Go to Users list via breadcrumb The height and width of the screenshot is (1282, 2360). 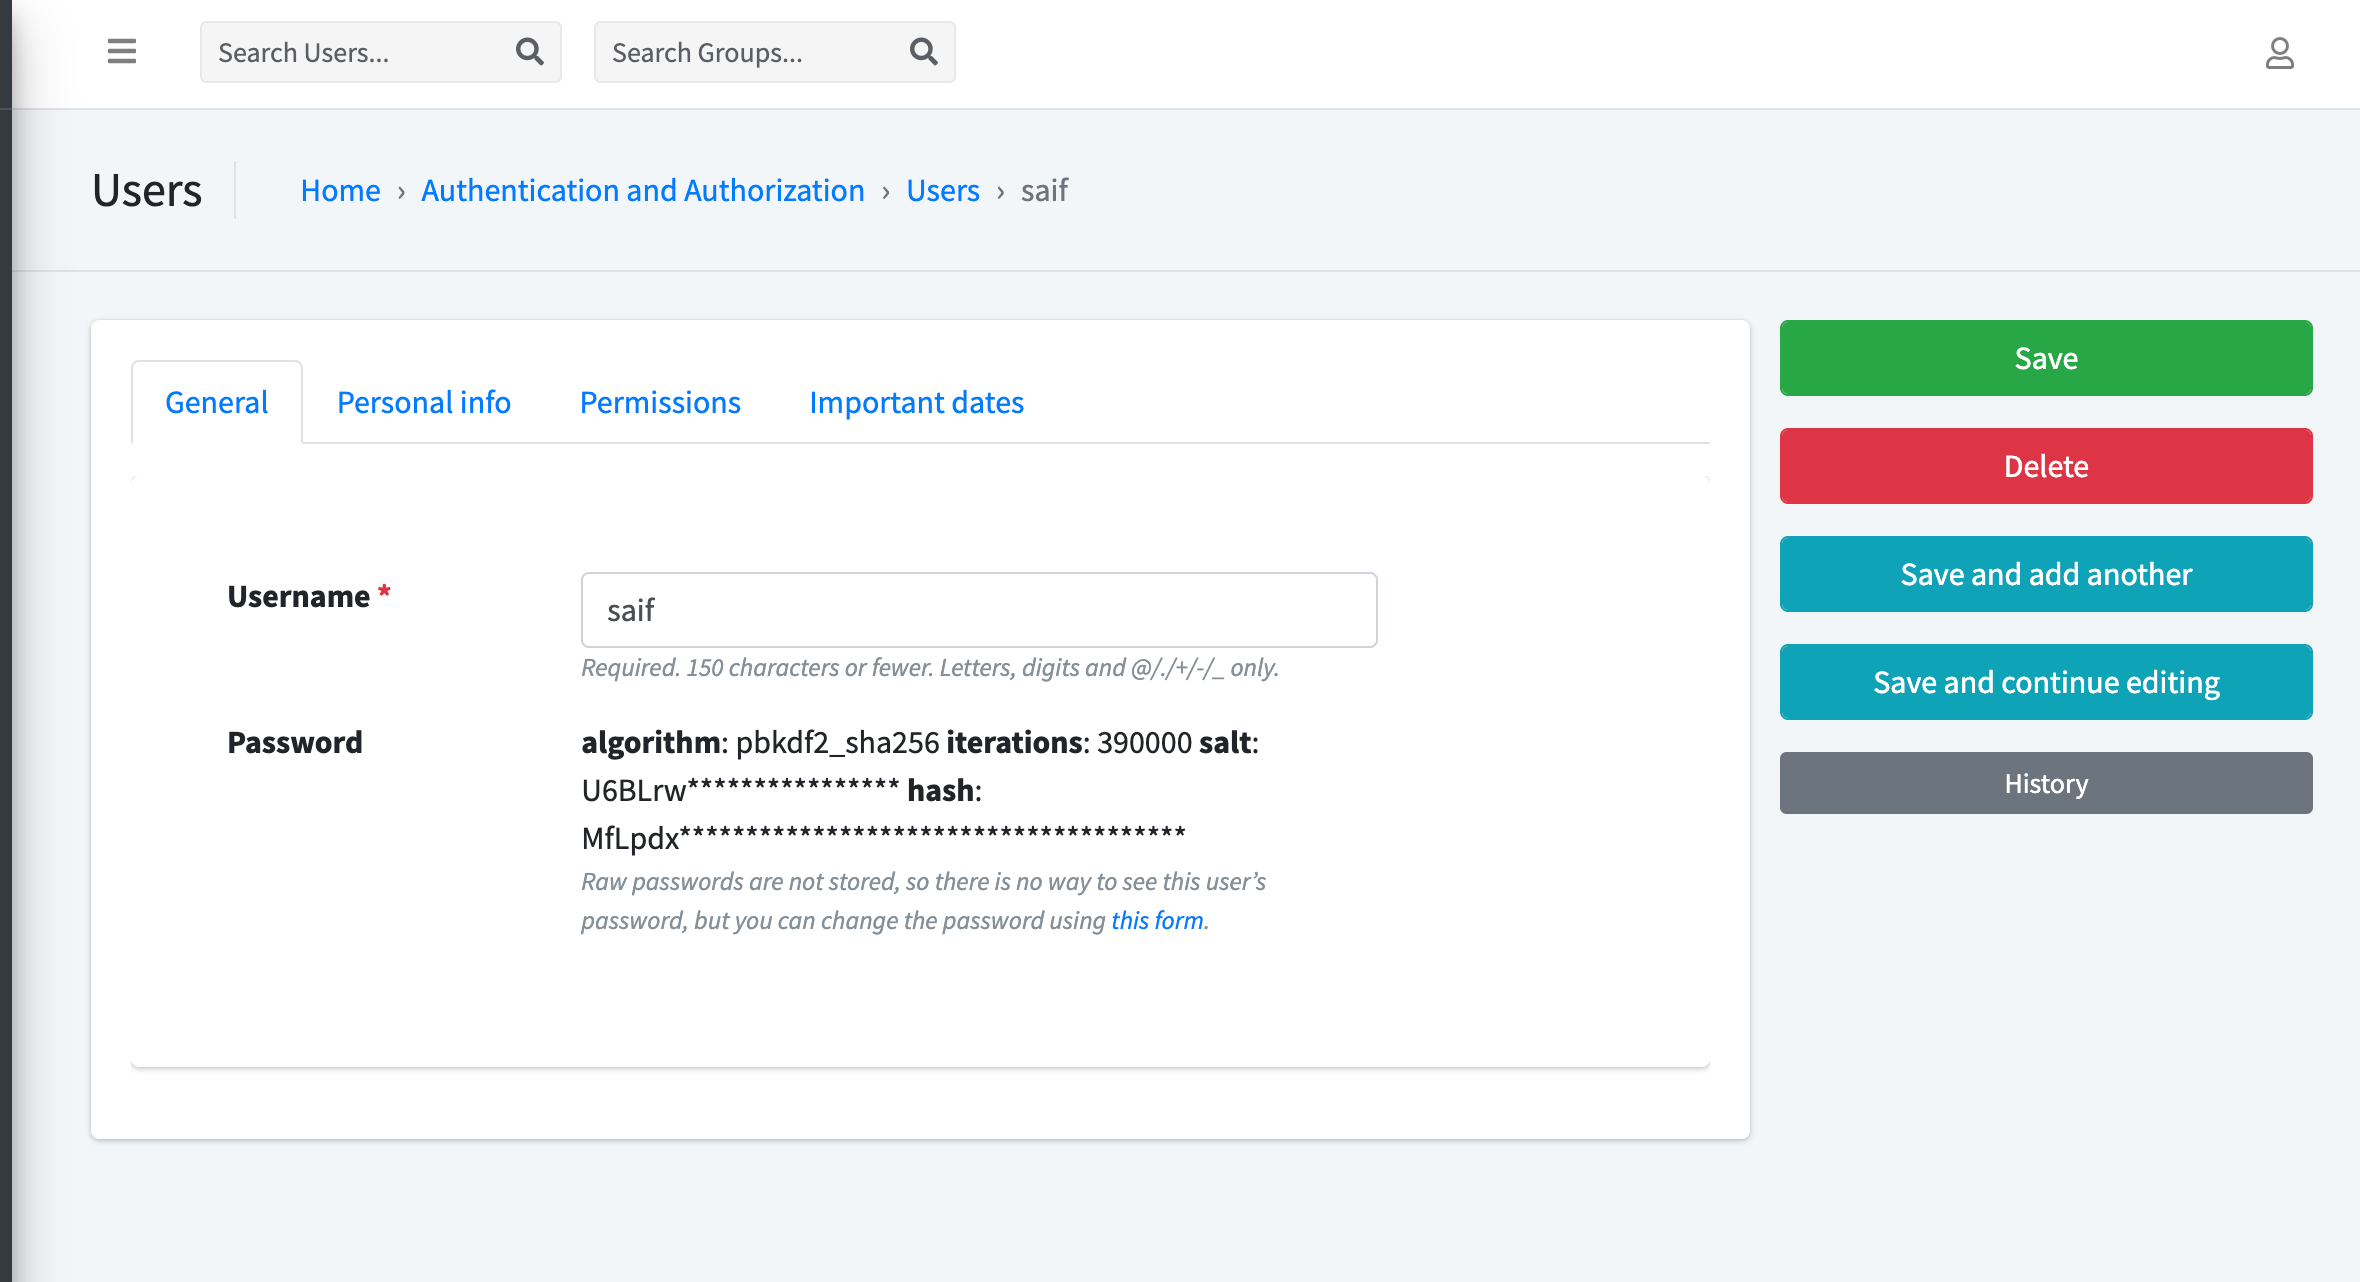pyautogui.click(x=942, y=190)
